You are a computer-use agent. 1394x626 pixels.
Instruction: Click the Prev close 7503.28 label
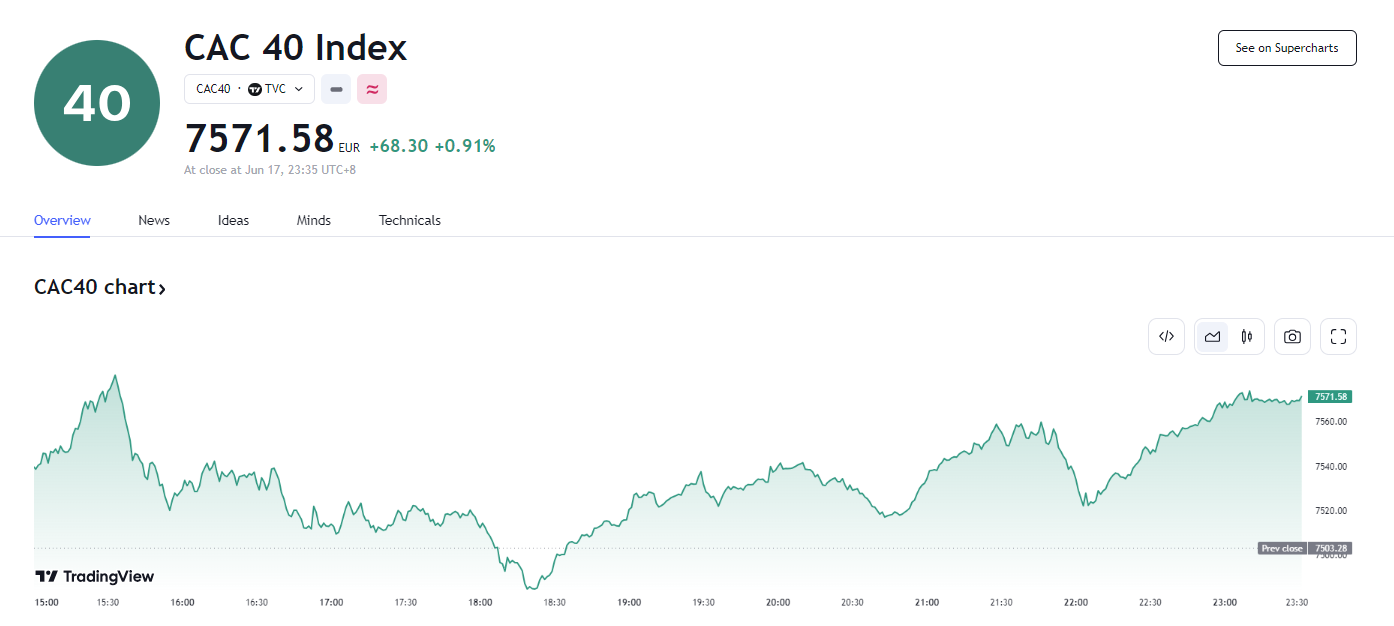point(1304,548)
